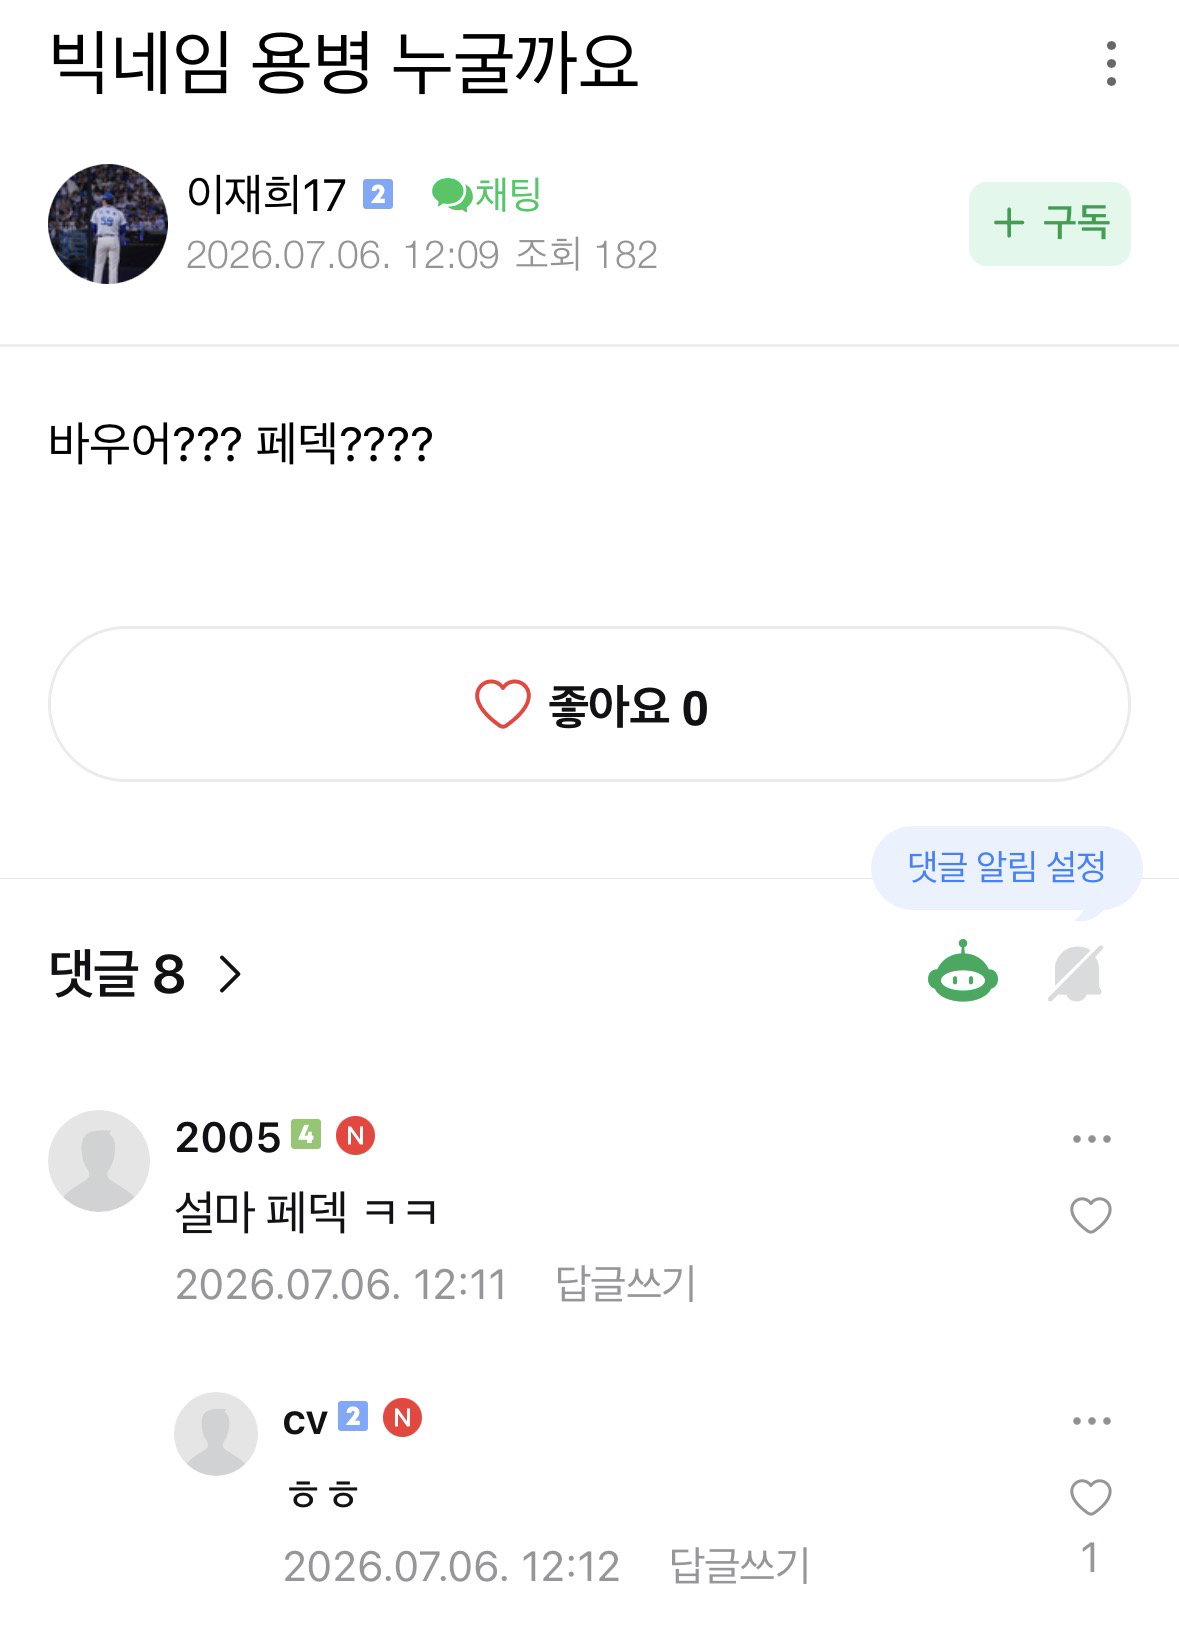
Task: Tap the level 2 badge beside 이재희17
Action: (377, 194)
